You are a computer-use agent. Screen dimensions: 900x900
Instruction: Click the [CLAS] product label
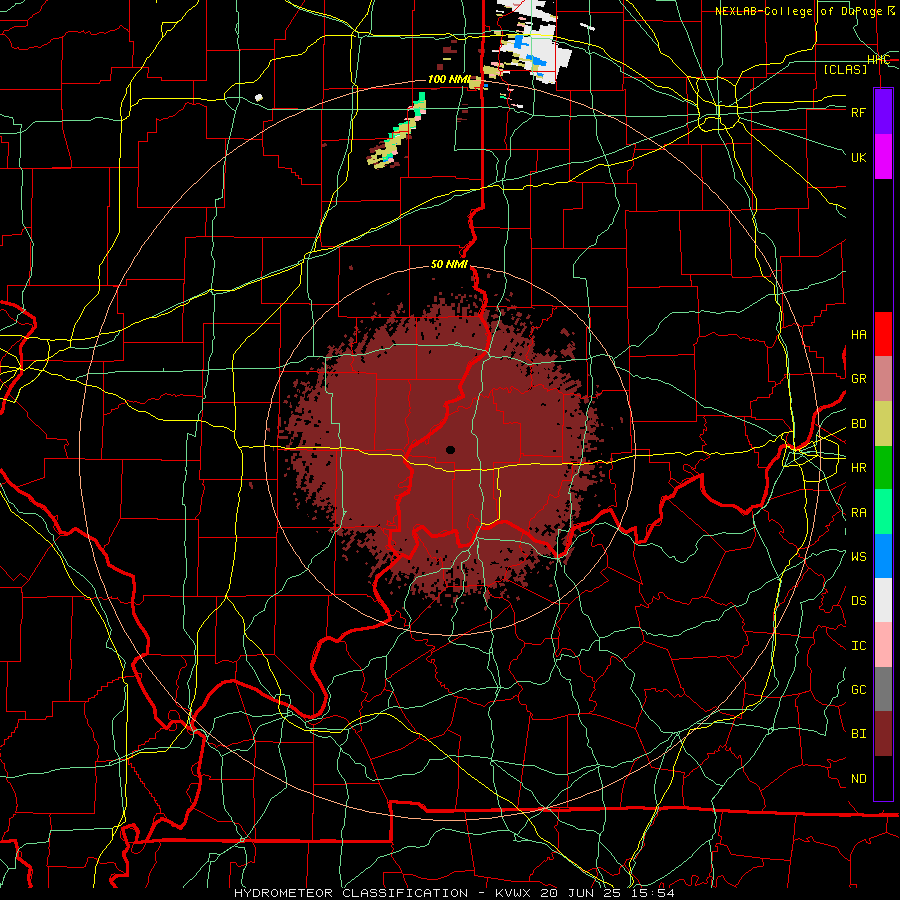tap(845, 69)
